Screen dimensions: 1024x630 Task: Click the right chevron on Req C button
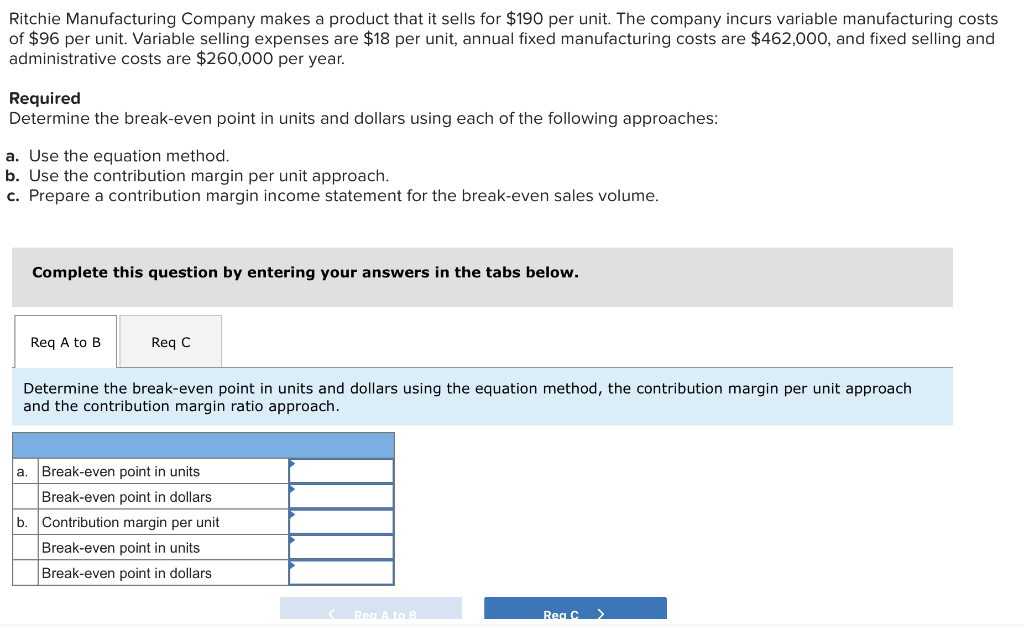tap(601, 614)
